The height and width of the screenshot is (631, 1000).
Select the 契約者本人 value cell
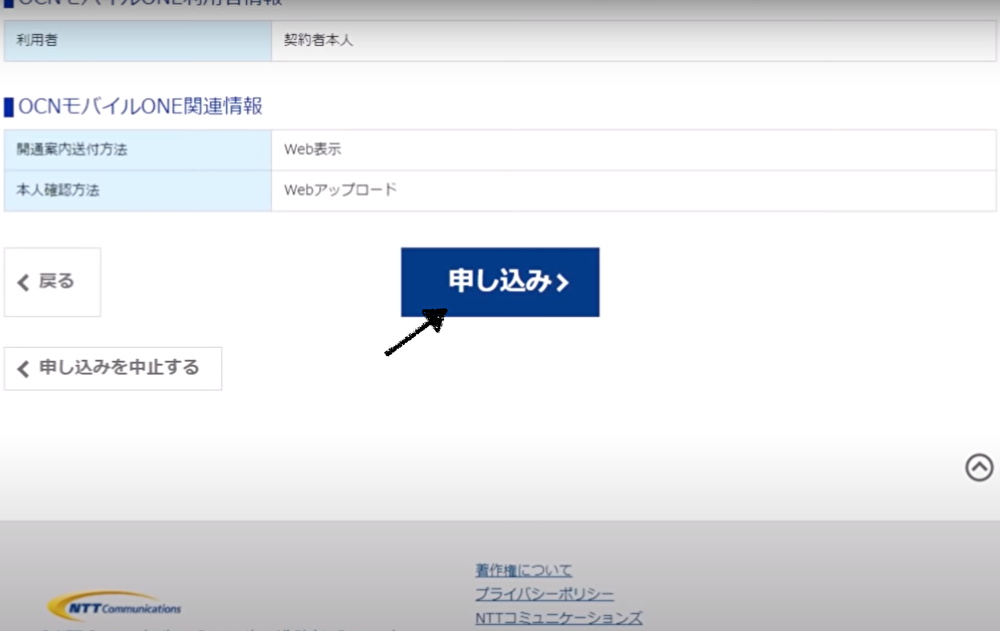(634, 41)
